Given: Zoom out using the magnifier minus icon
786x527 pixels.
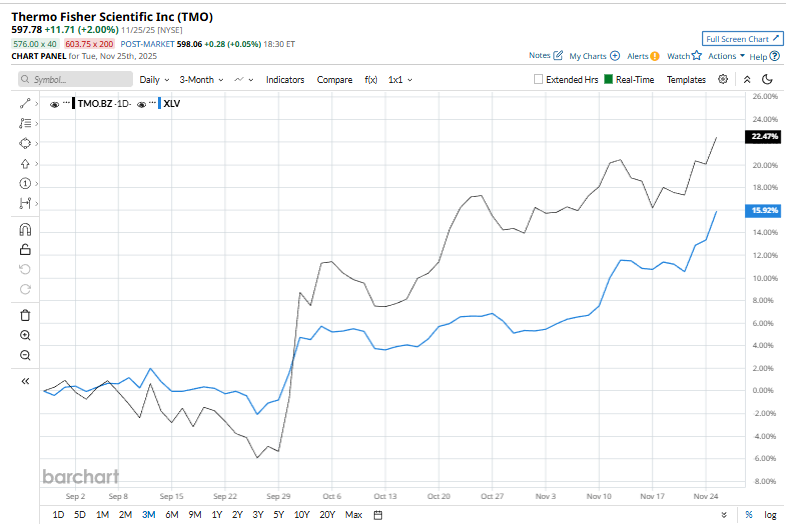Looking at the screenshot, I should (x=25, y=356).
